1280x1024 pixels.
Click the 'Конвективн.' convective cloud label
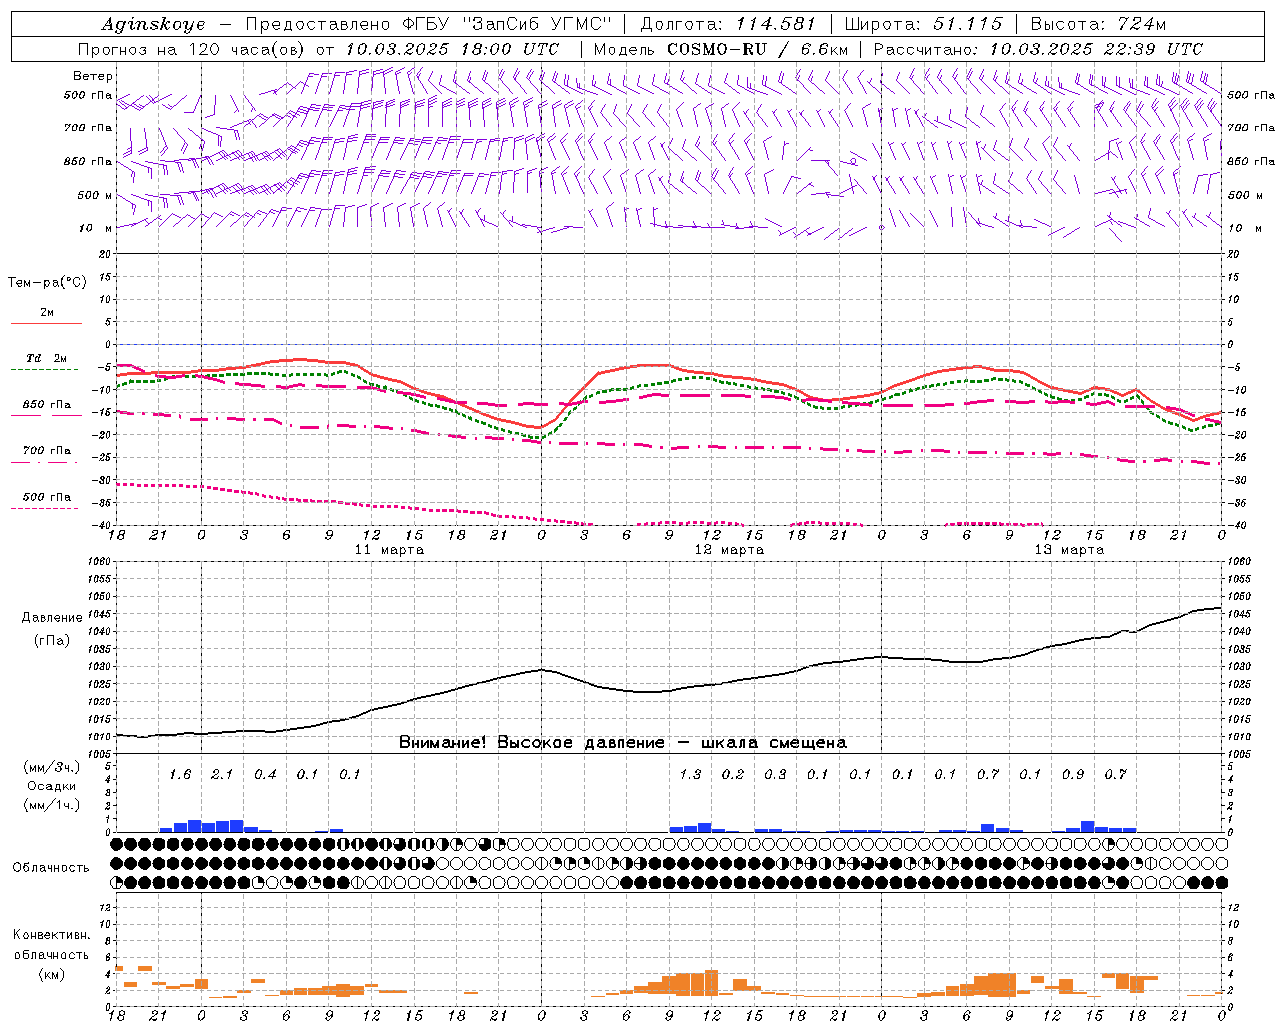point(52,935)
